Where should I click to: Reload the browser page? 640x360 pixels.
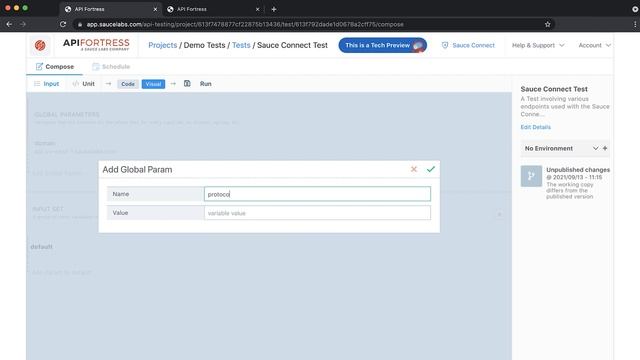coord(63,24)
